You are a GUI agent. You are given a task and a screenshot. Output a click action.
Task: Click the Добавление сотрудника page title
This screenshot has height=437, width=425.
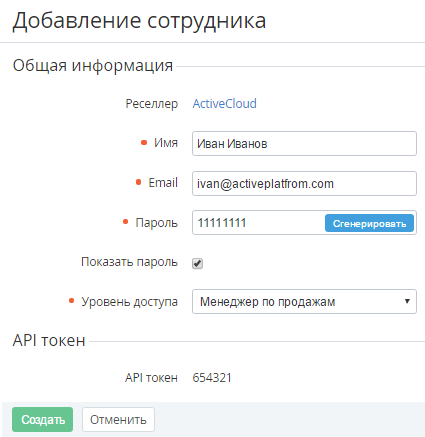pyautogui.click(x=139, y=21)
